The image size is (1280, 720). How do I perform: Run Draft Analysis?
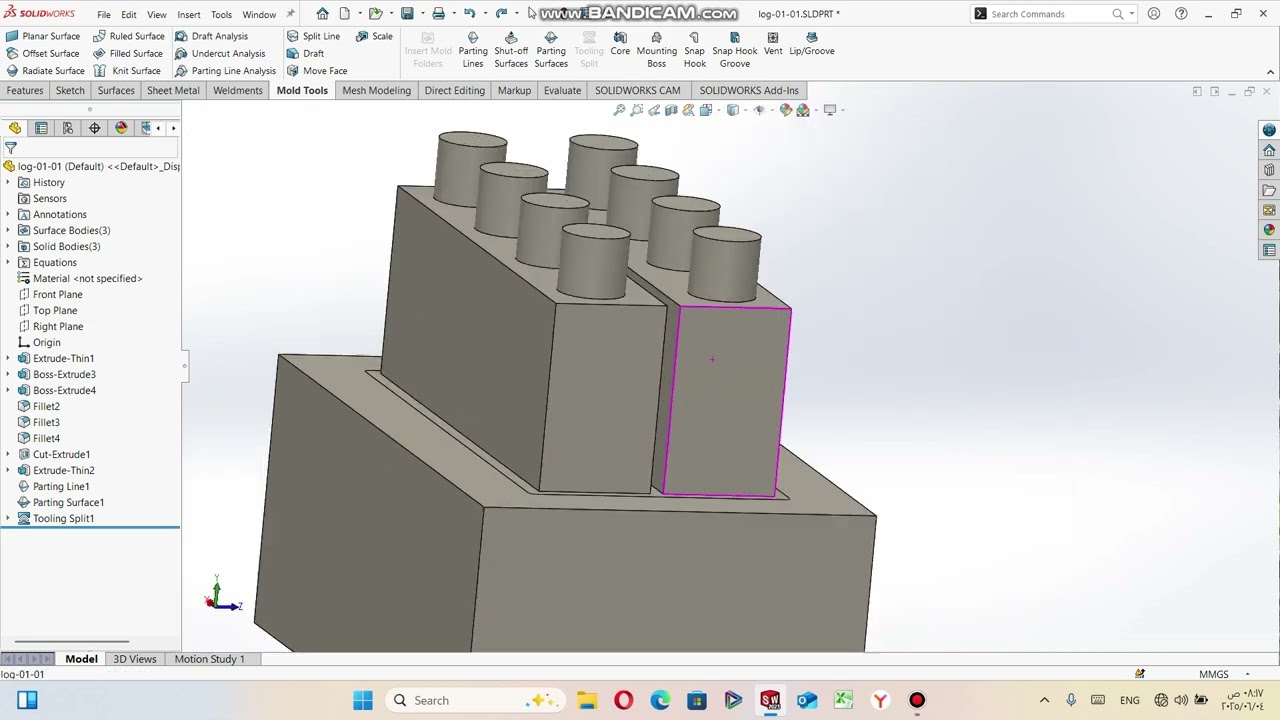point(211,36)
